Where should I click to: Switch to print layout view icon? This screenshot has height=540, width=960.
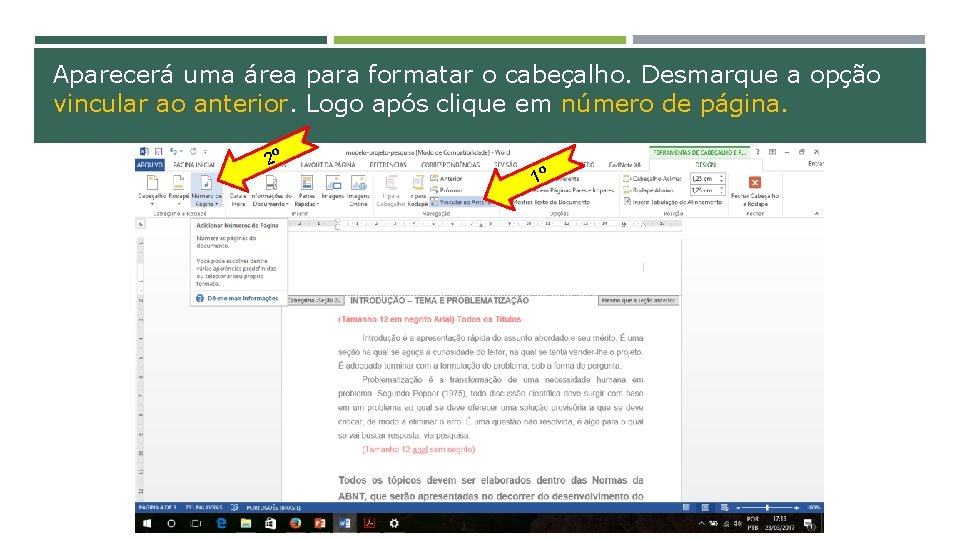tap(705, 508)
